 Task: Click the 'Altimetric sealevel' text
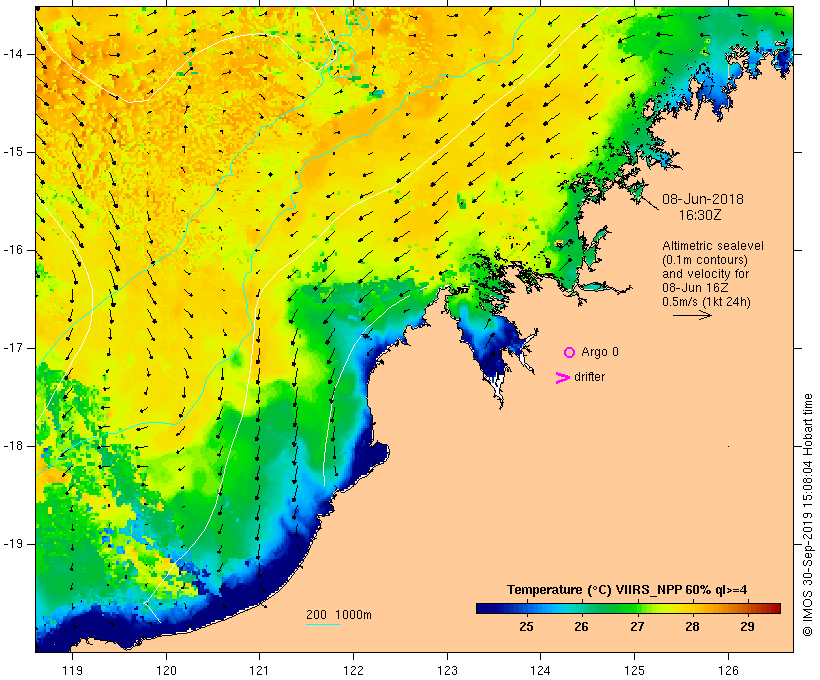click(x=713, y=246)
